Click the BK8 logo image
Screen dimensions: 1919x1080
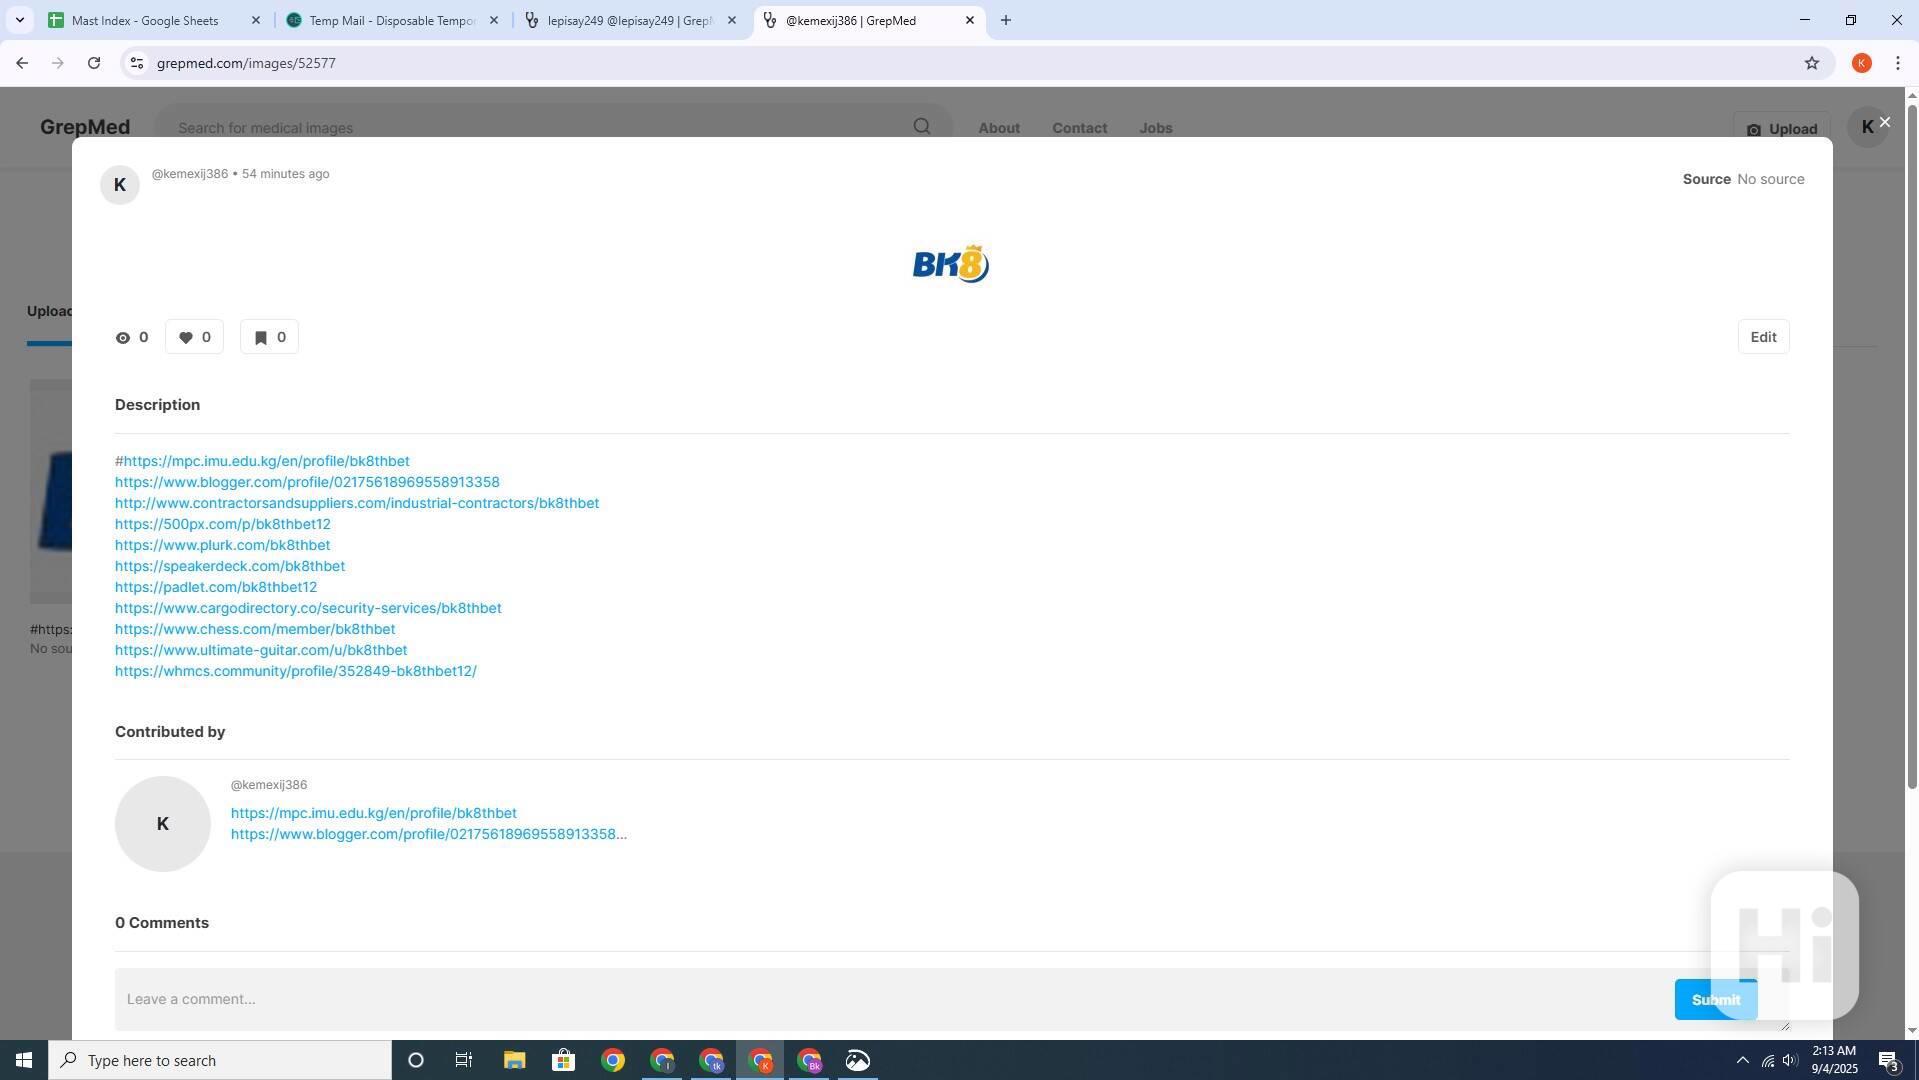950,264
